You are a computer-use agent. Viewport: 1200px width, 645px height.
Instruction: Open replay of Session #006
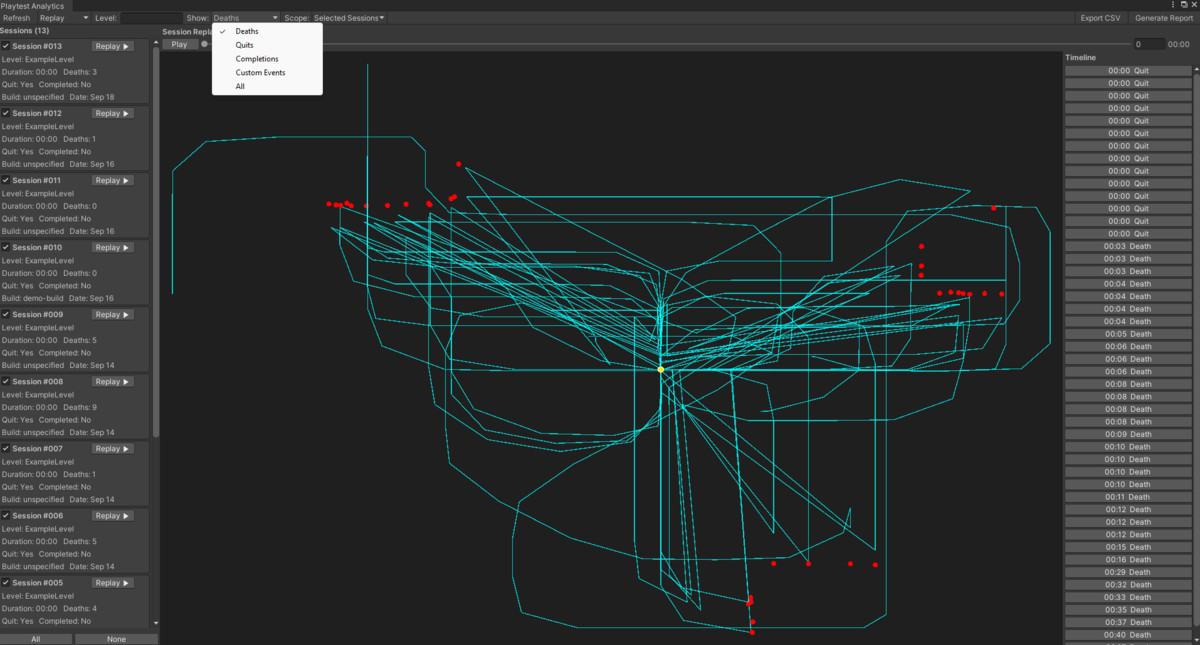point(112,515)
